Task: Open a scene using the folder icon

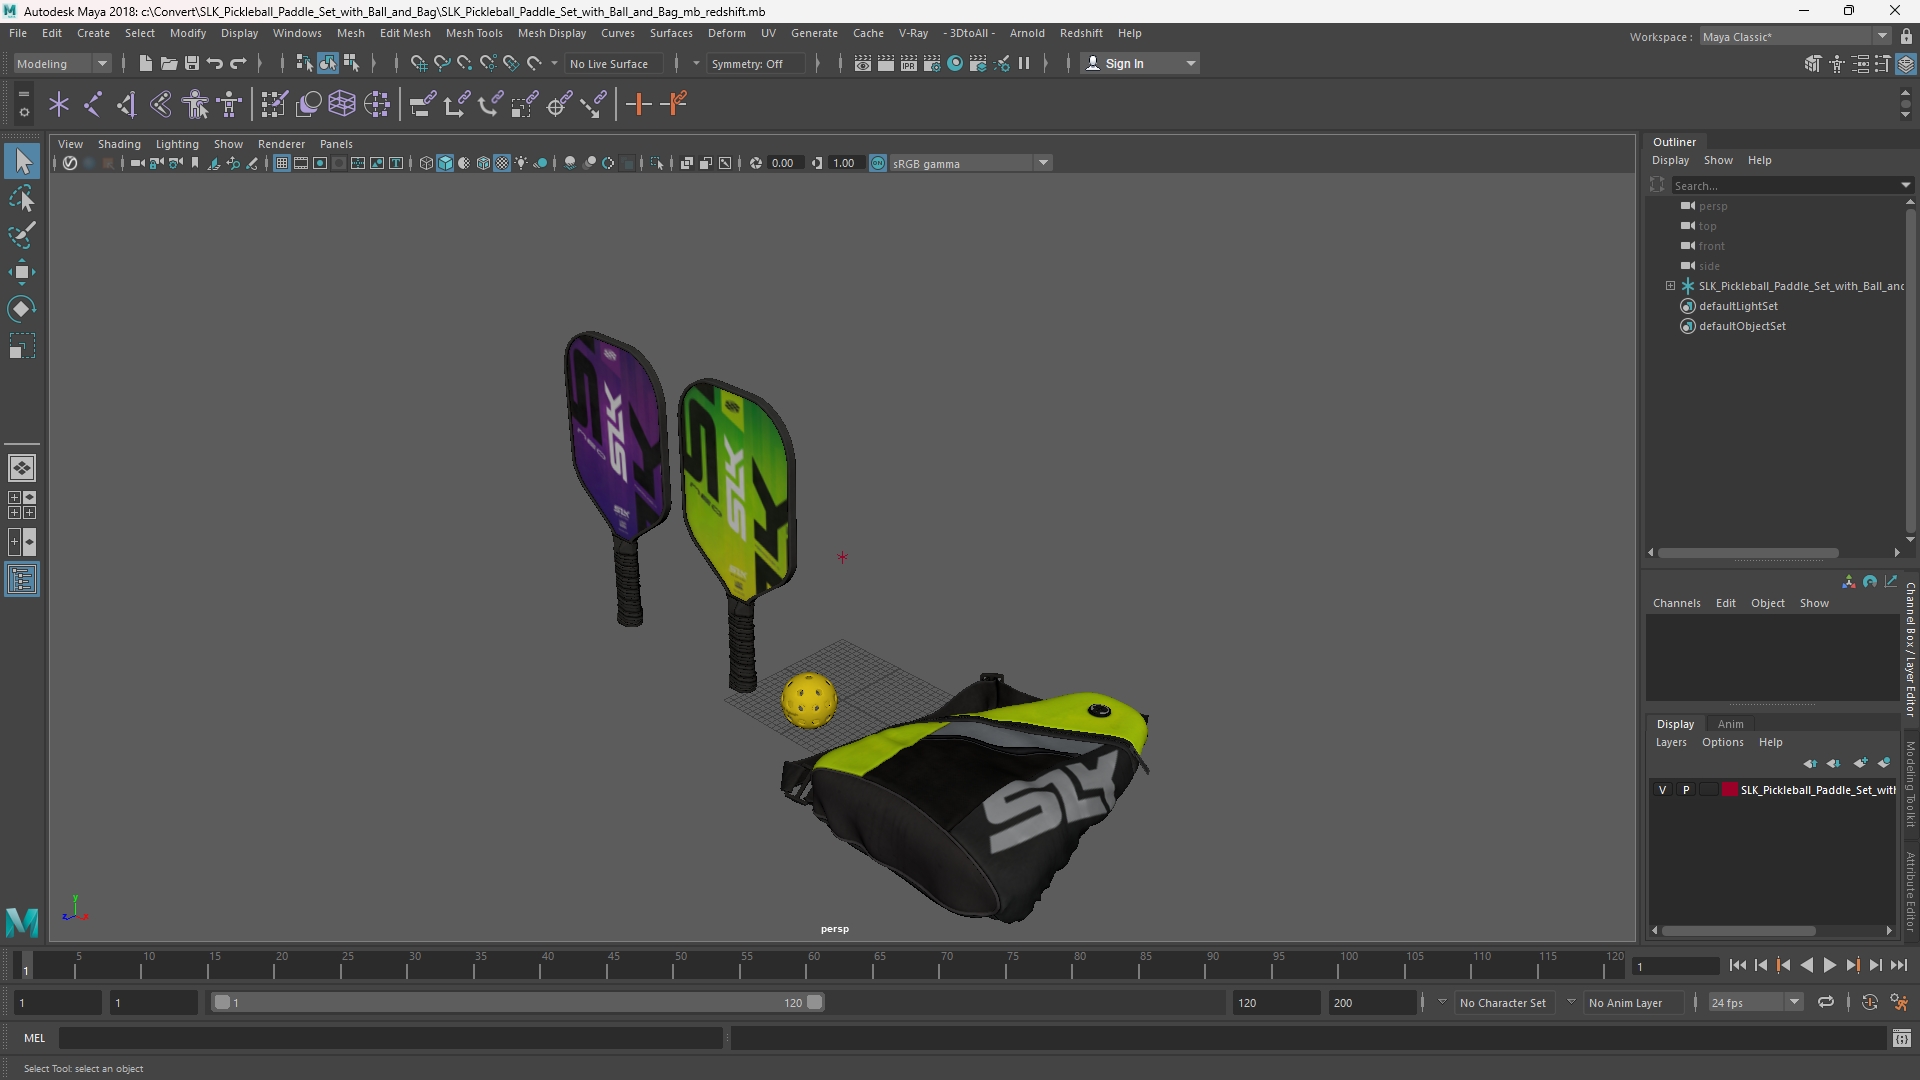Action: coord(169,63)
